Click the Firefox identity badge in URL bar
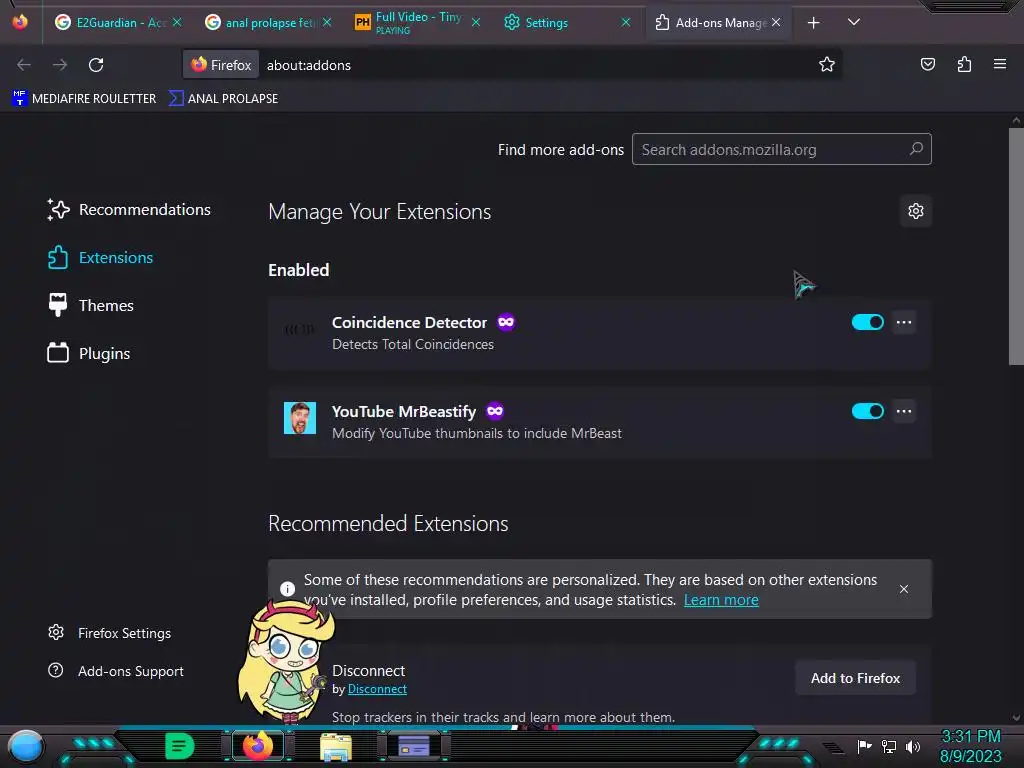This screenshot has height=768, width=1024. [221, 65]
